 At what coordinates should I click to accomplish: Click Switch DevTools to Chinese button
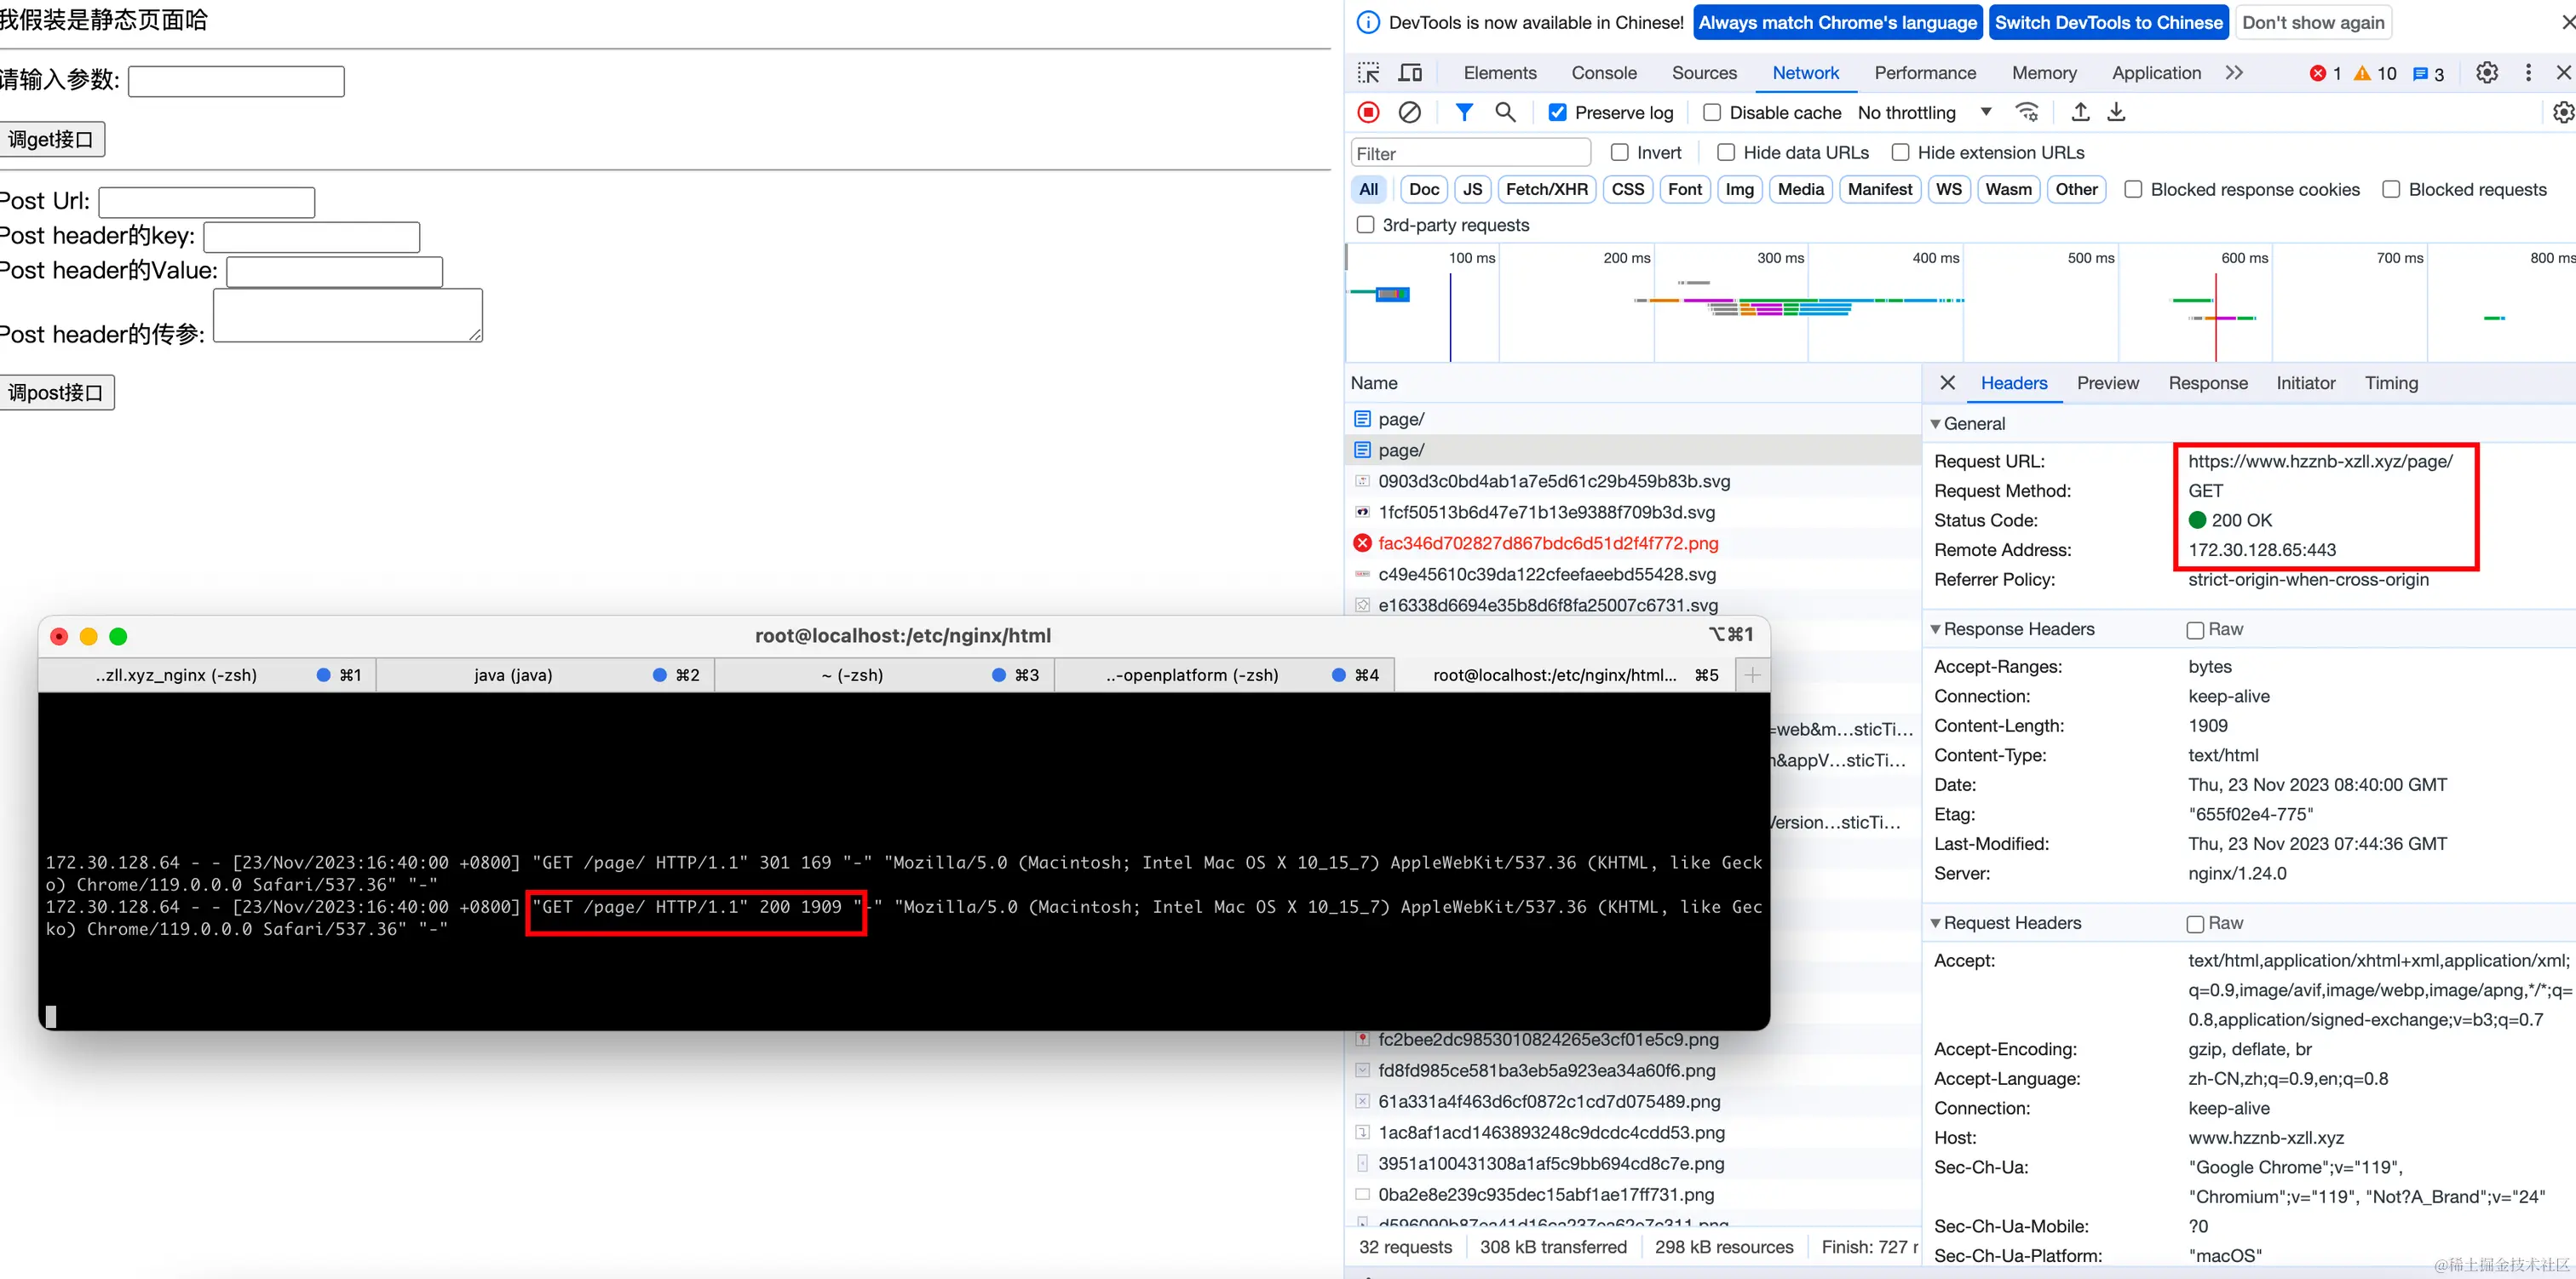click(2108, 23)
